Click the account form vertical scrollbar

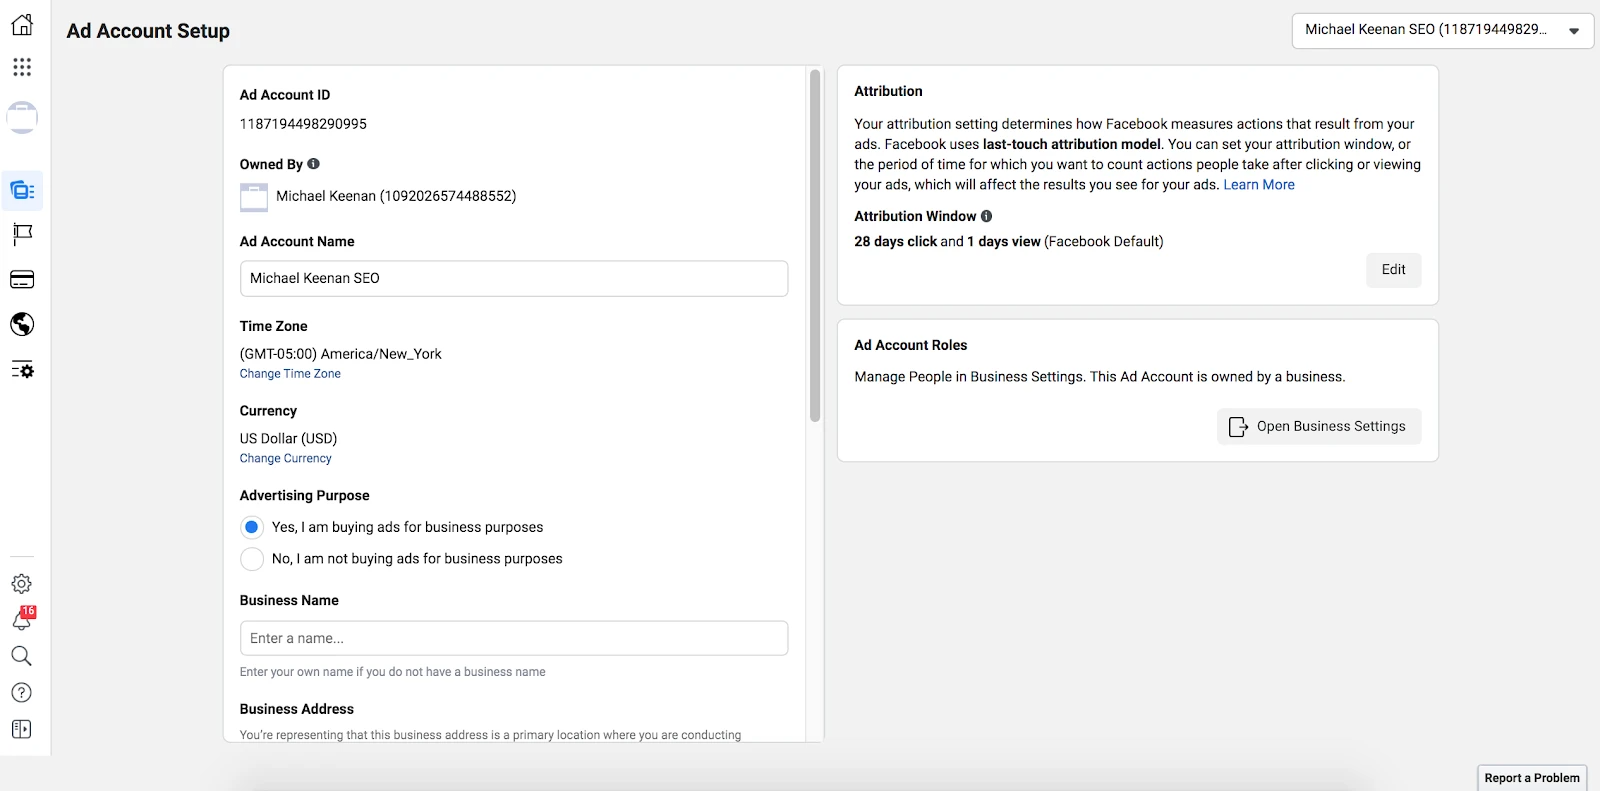tap(815, 245)
